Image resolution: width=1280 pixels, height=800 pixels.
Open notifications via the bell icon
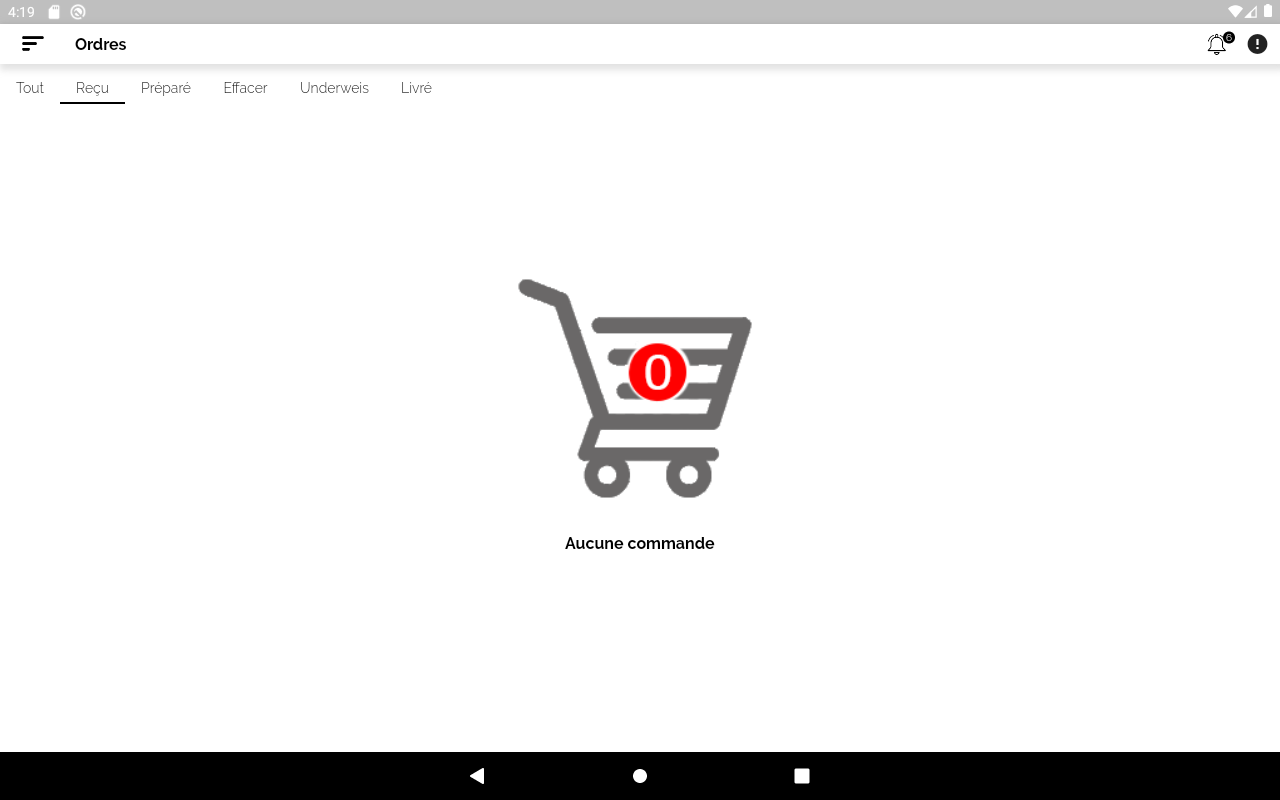[x=1216, y=45]
